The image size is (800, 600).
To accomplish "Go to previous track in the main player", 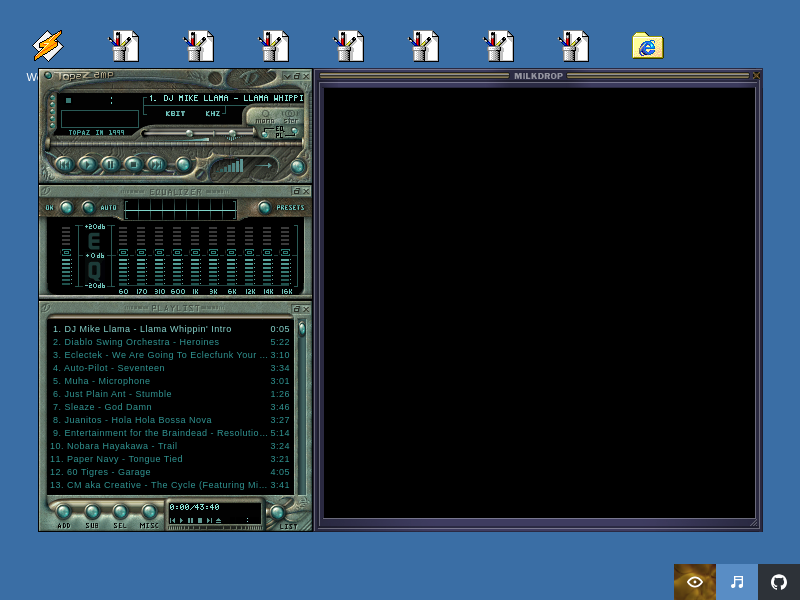I will pos(64,164).
